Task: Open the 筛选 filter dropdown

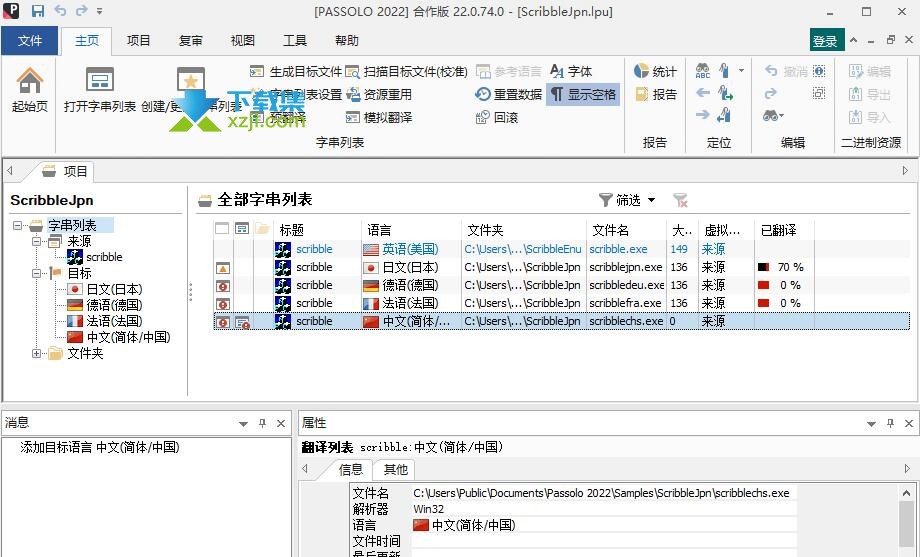Action: click(627, 200)
